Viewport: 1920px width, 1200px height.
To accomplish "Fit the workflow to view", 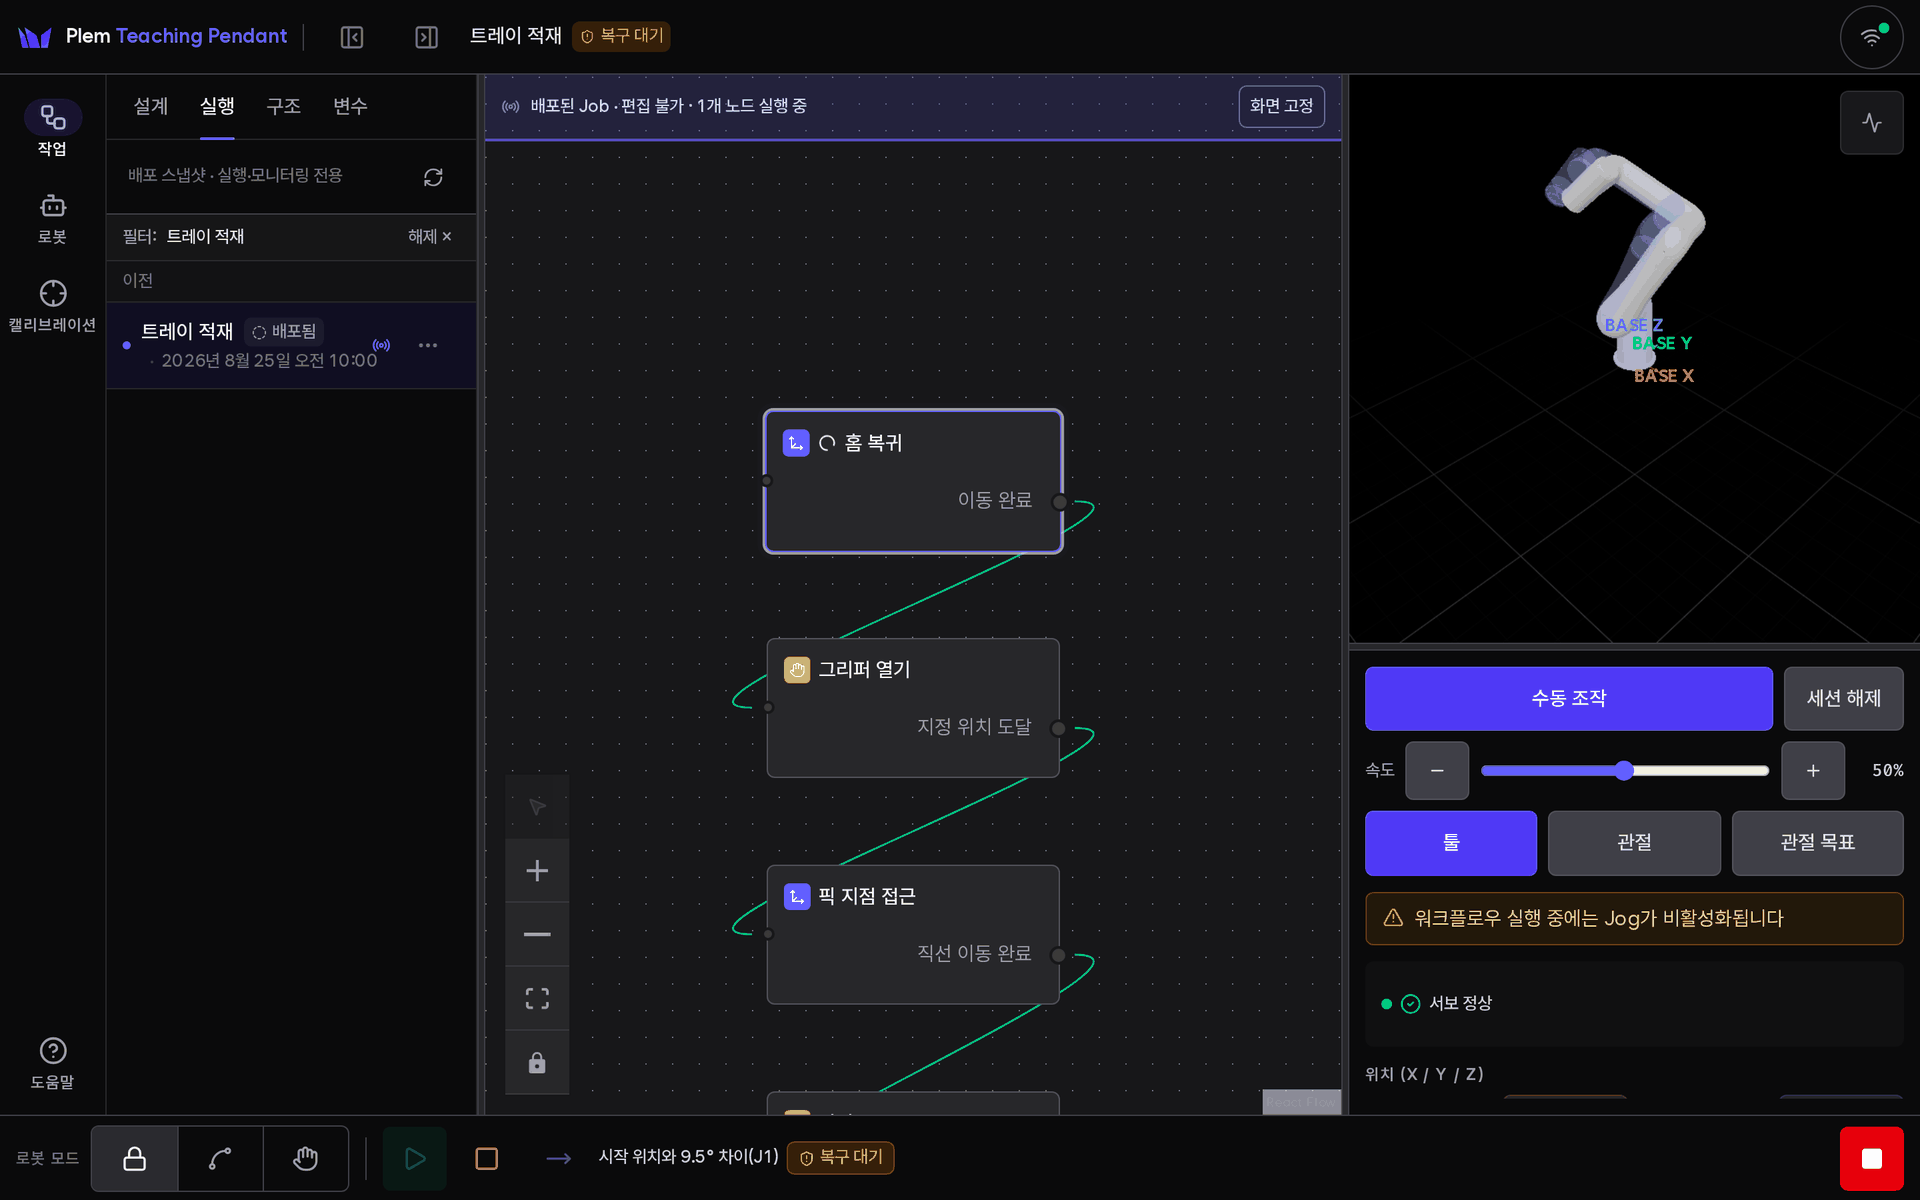I will [537, 998].
